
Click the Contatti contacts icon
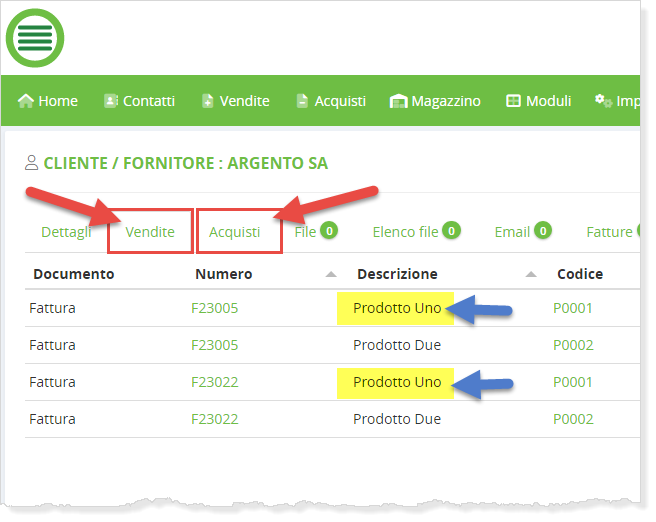point(111,101)
